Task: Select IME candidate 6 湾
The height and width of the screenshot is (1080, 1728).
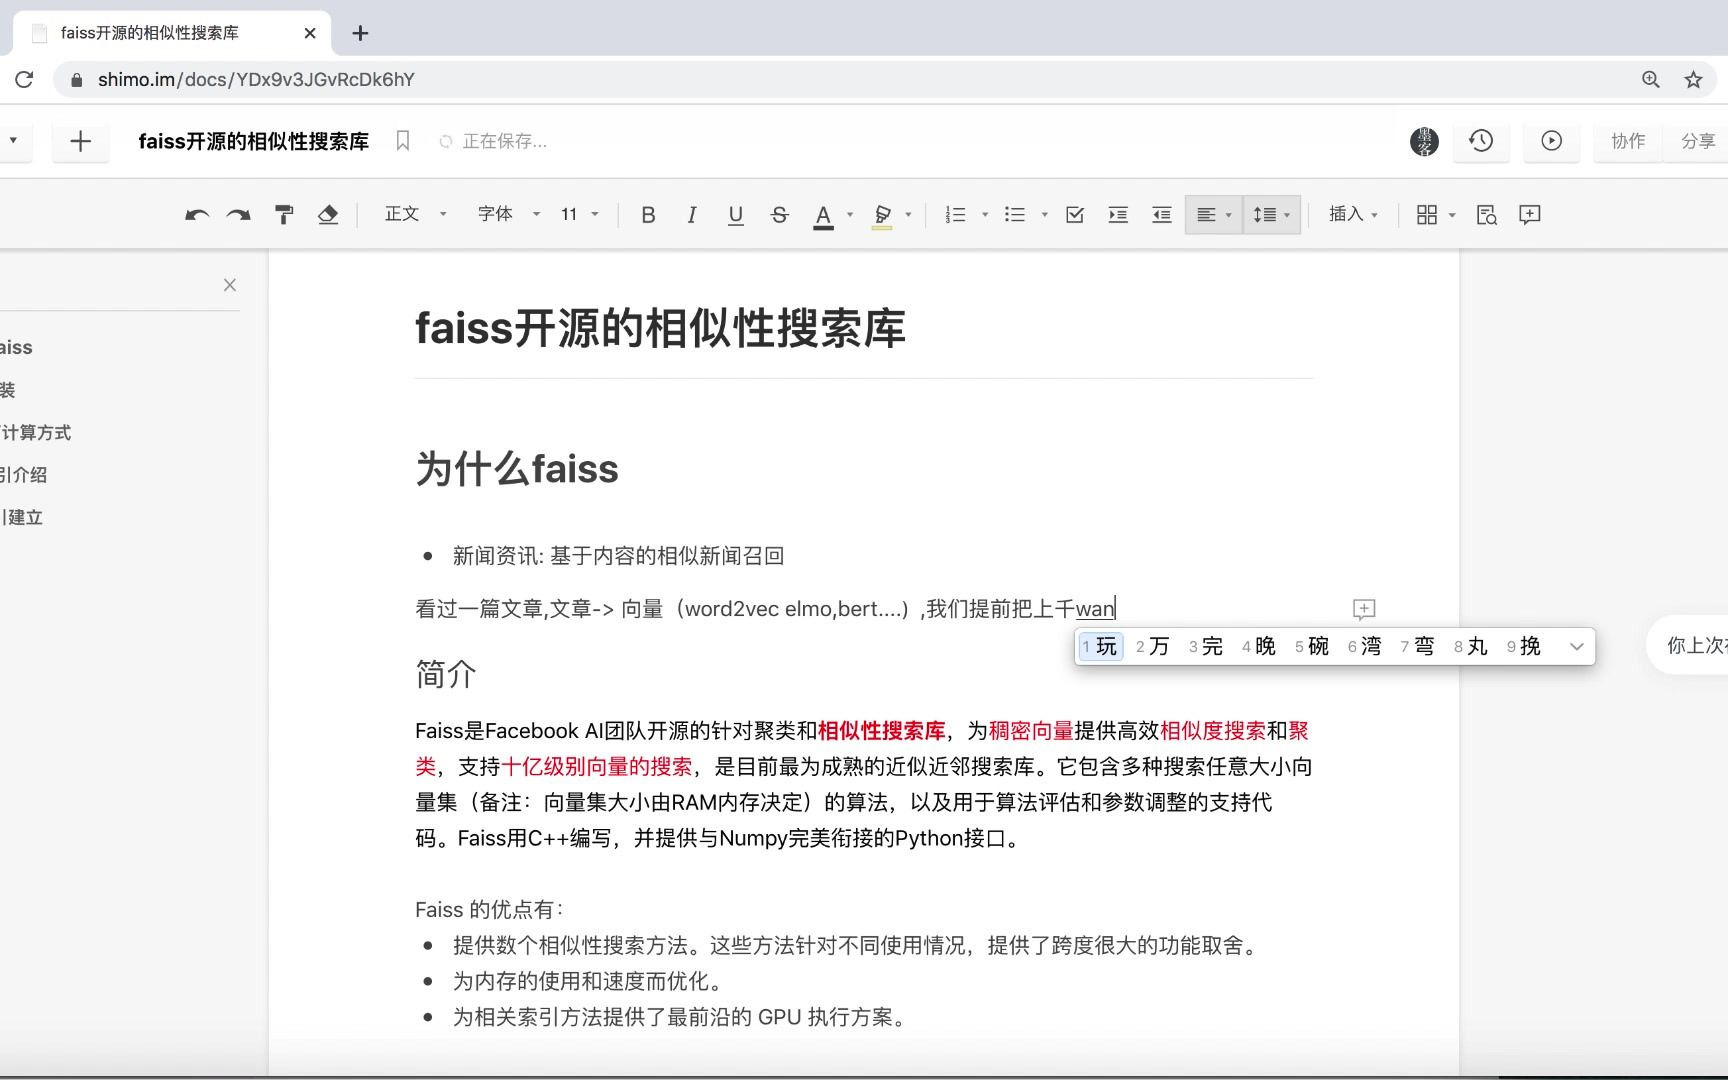Action: [1365, 646]
